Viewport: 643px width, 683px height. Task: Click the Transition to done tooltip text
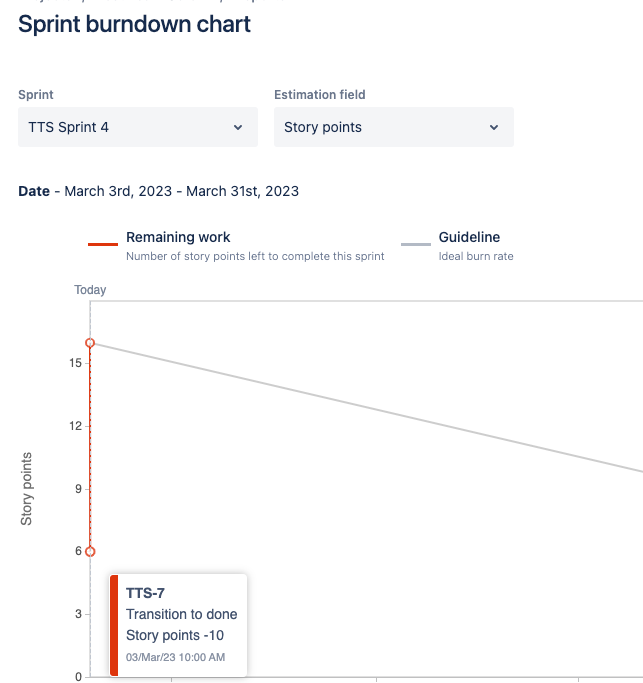(x=182, y=614)
